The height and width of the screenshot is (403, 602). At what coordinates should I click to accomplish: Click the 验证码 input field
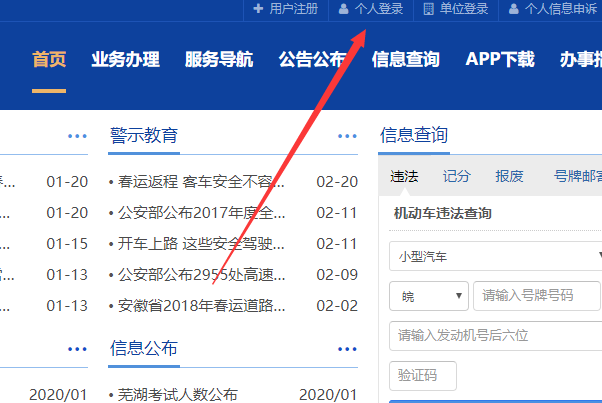(x=423, y=375)
